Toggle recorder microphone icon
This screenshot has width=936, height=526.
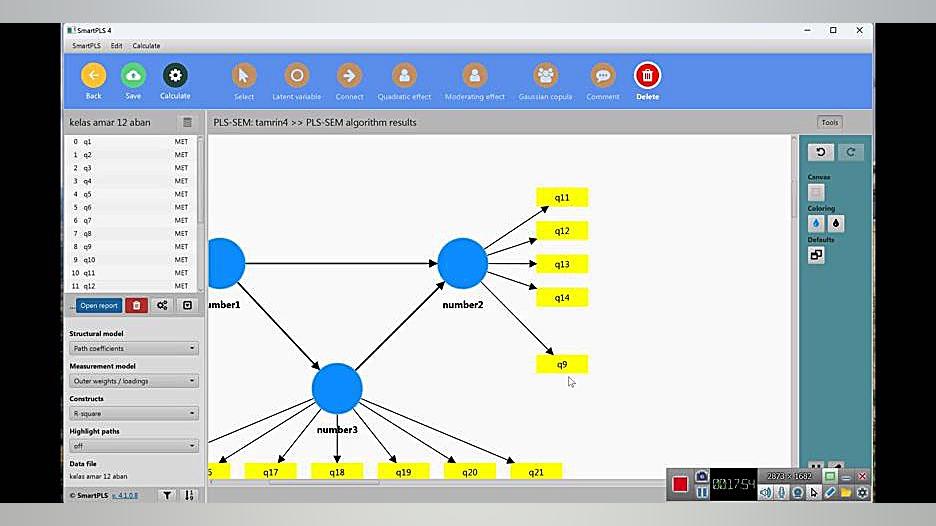(x=781, y=493)
